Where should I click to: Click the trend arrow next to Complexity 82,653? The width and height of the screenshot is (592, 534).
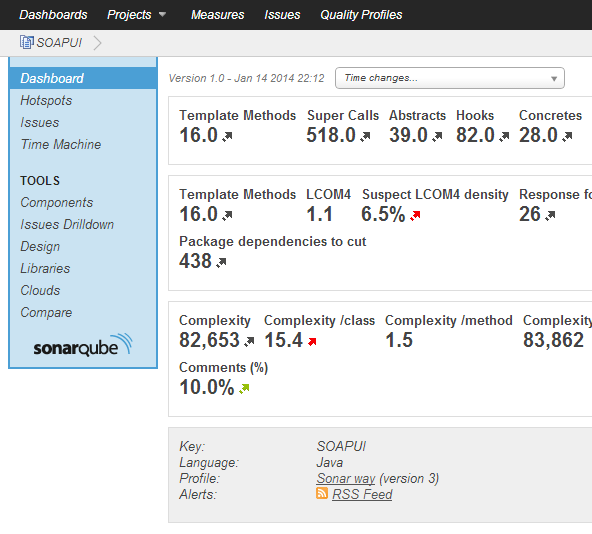tap(249, 341)
